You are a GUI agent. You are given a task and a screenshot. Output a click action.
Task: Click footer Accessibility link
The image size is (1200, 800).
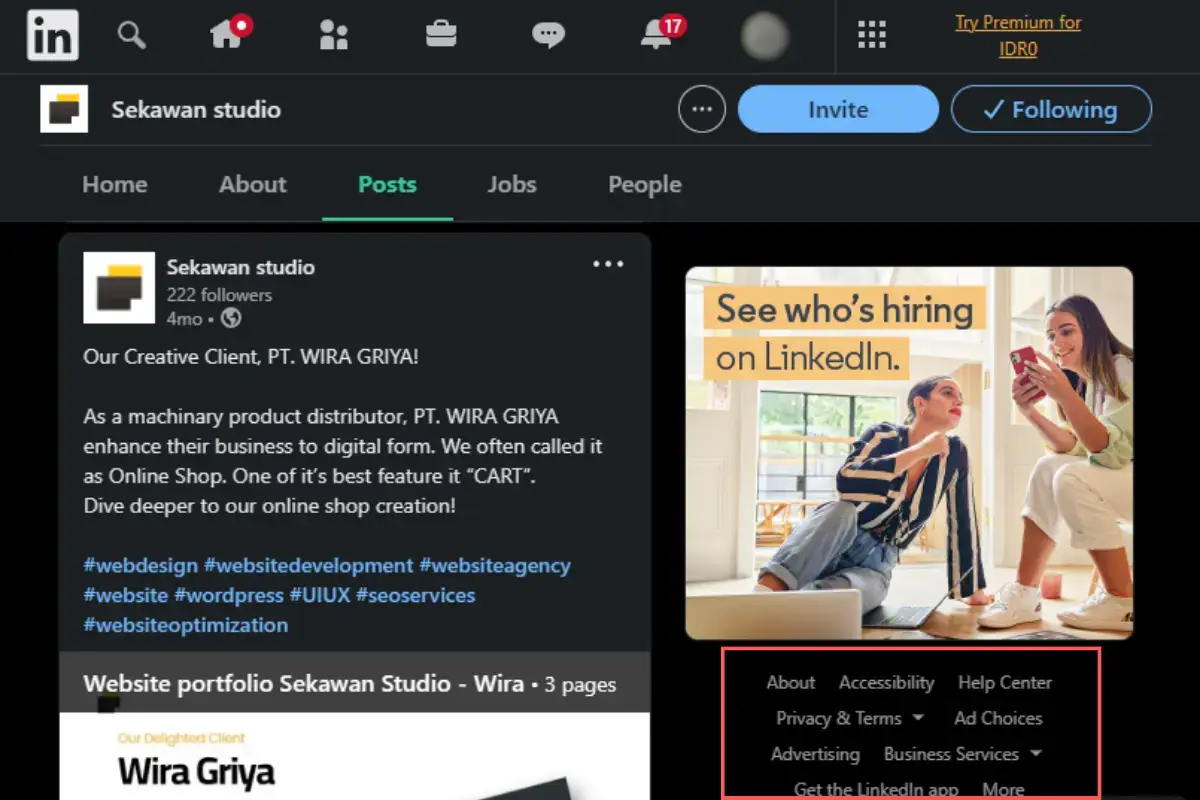coord(887,683)
